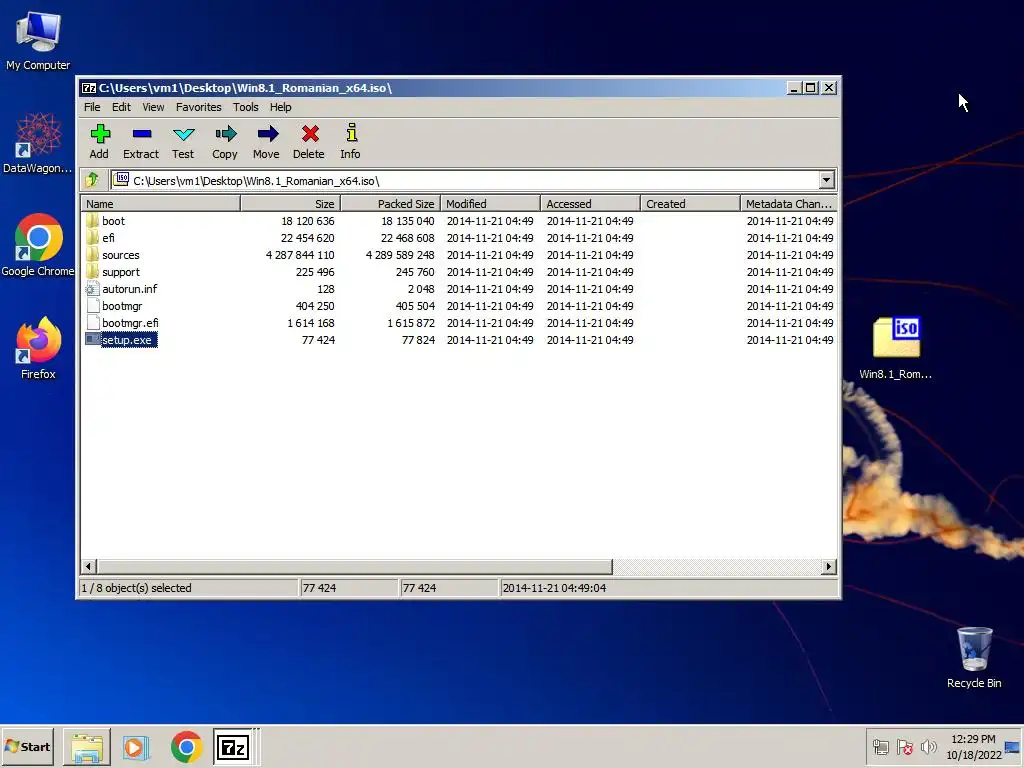Click horizontal scrollbar left arrow
This screenshot has height=768, width=1024.
(x=89, y=566)
